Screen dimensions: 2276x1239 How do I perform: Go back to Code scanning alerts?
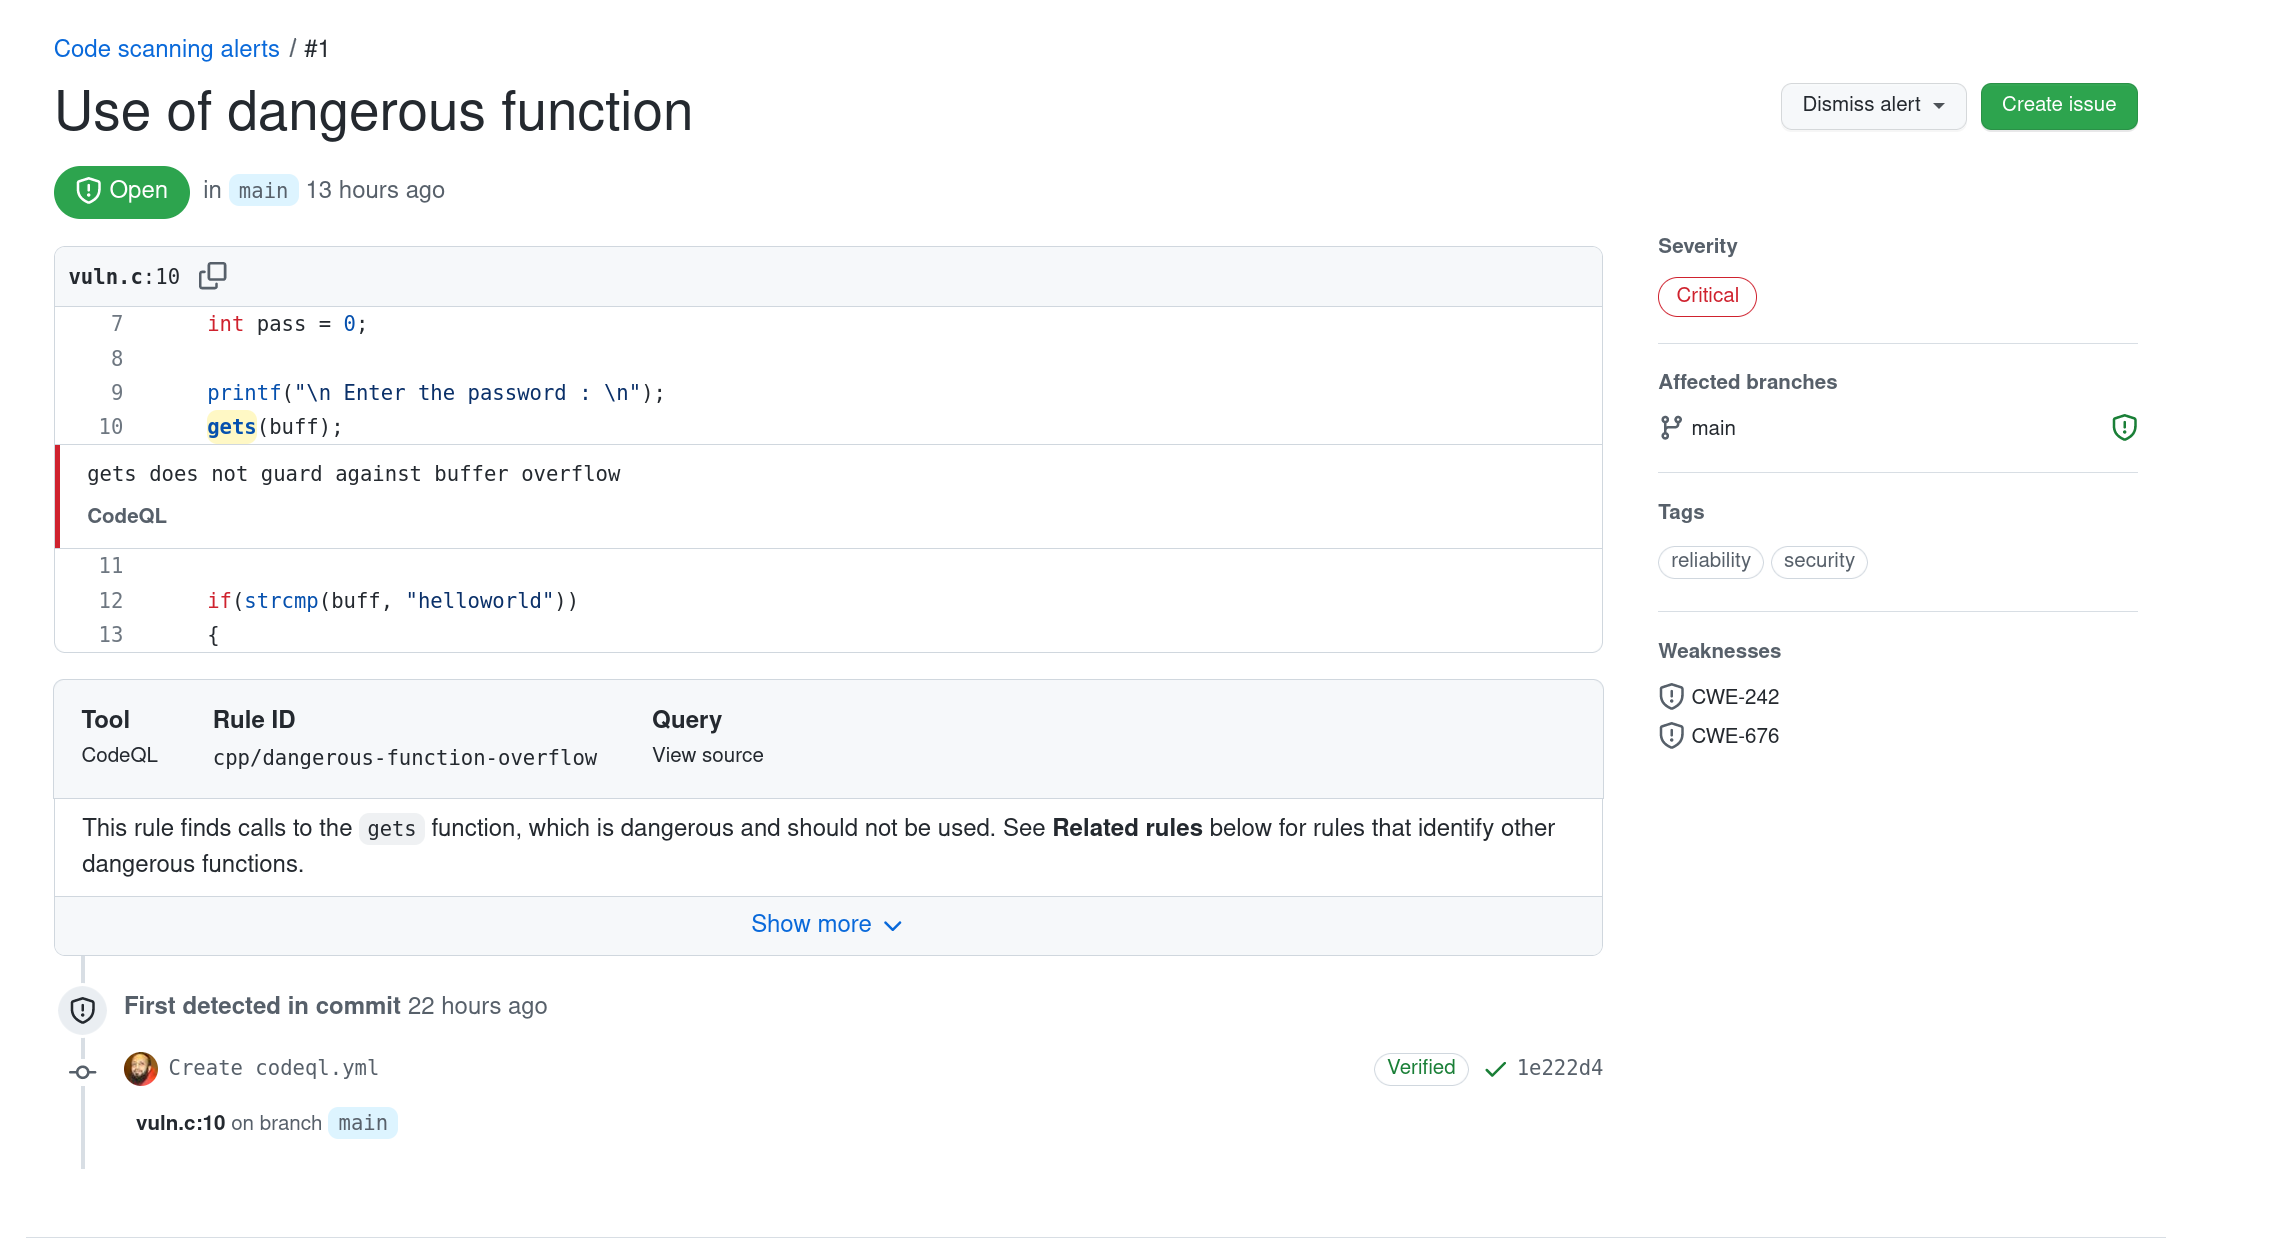pyautogui.click(x=167, y=49)
